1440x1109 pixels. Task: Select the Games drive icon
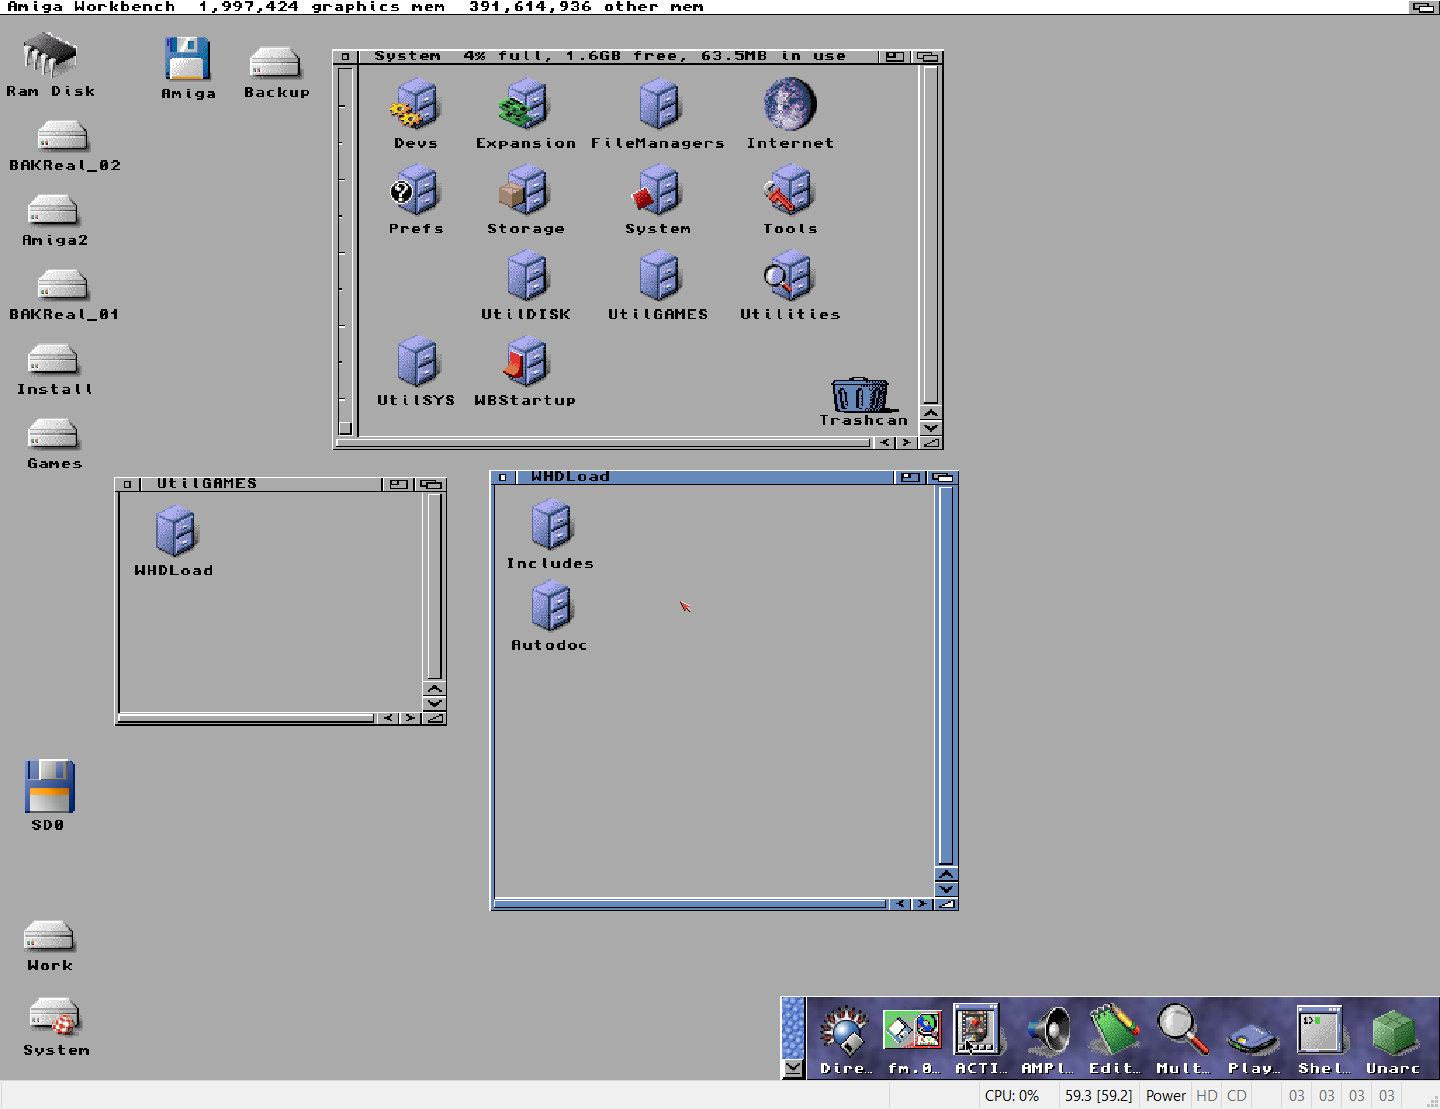coord(54,434)
